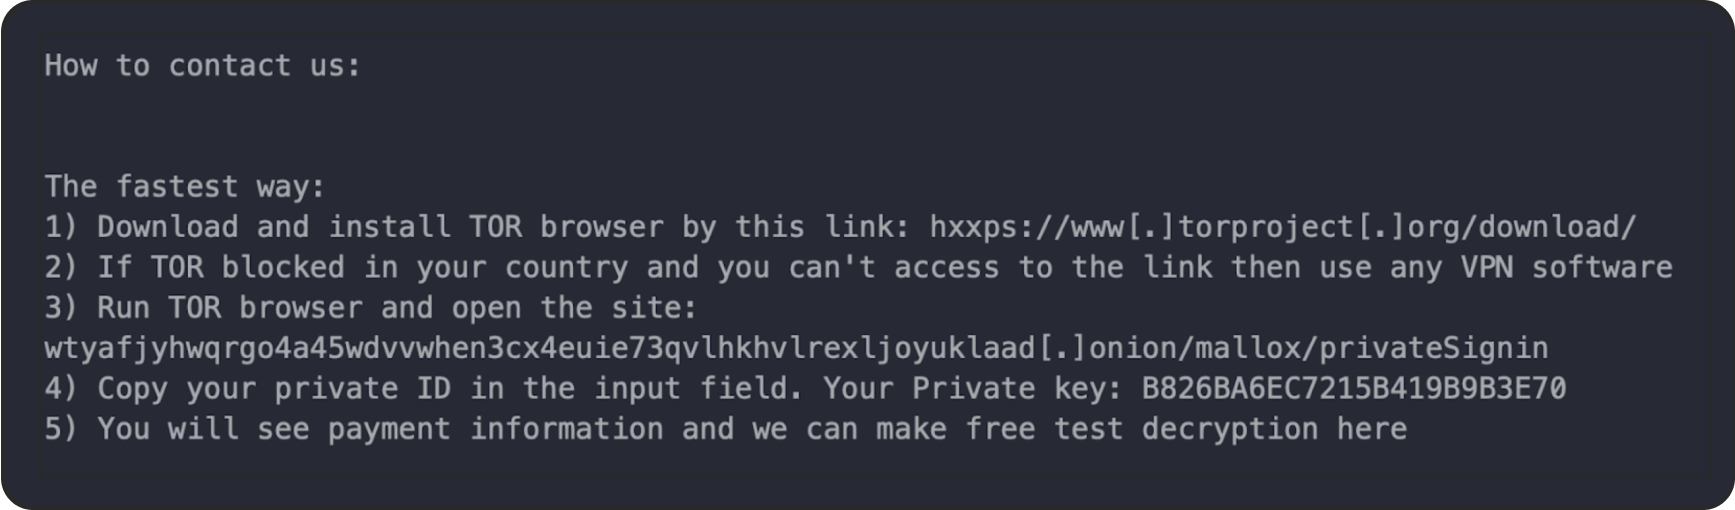Click the number '5)' at step five
The width and height of the screenshot is (1735, 510).
[61, 429]
